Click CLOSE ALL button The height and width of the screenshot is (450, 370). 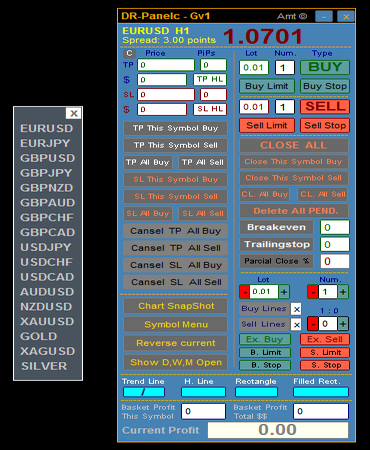click(x=294, y=145)
